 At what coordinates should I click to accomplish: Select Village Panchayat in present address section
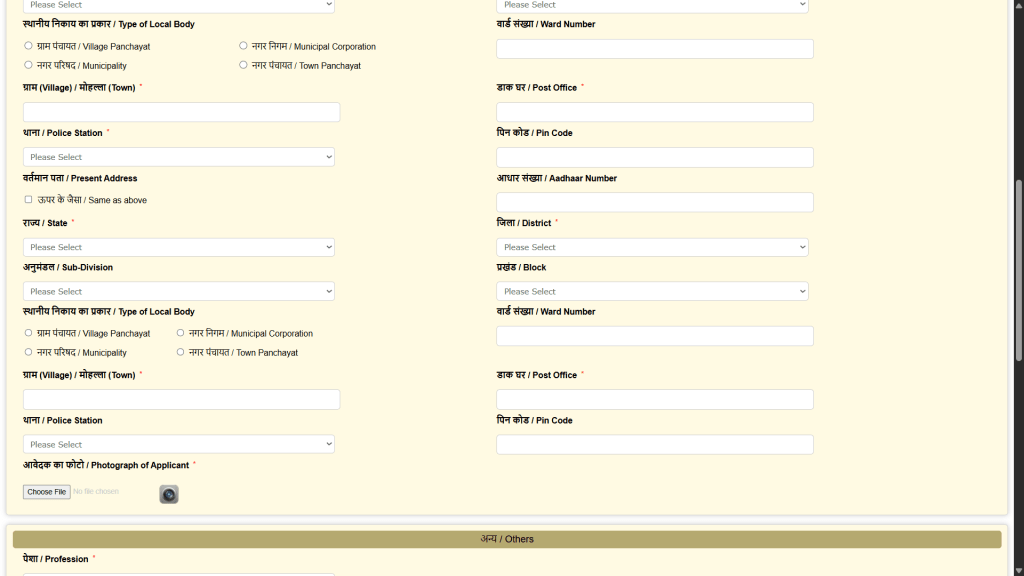(x=28, y=333)
